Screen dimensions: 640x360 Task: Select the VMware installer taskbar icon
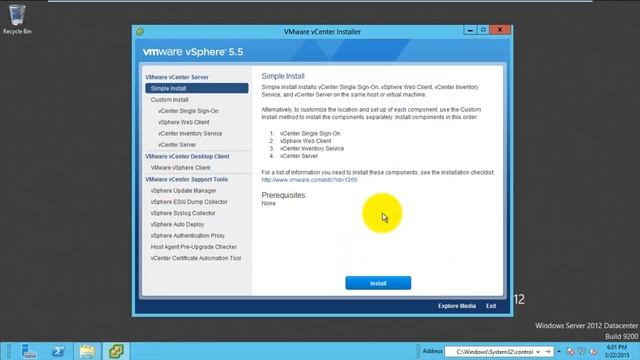point(116,351)
